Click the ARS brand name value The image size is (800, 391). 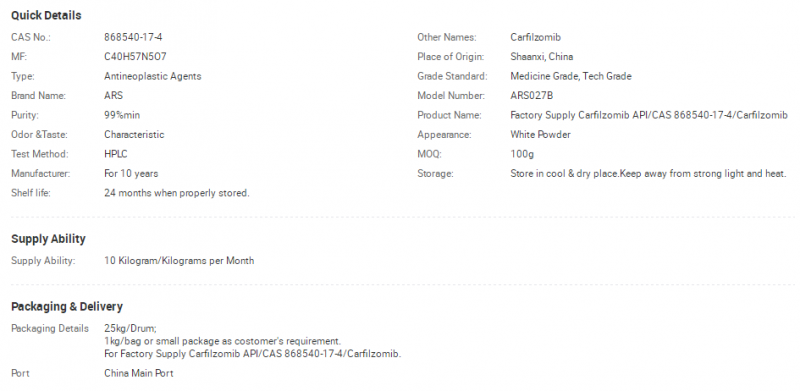pyautogui.click(x=113, y=95)
